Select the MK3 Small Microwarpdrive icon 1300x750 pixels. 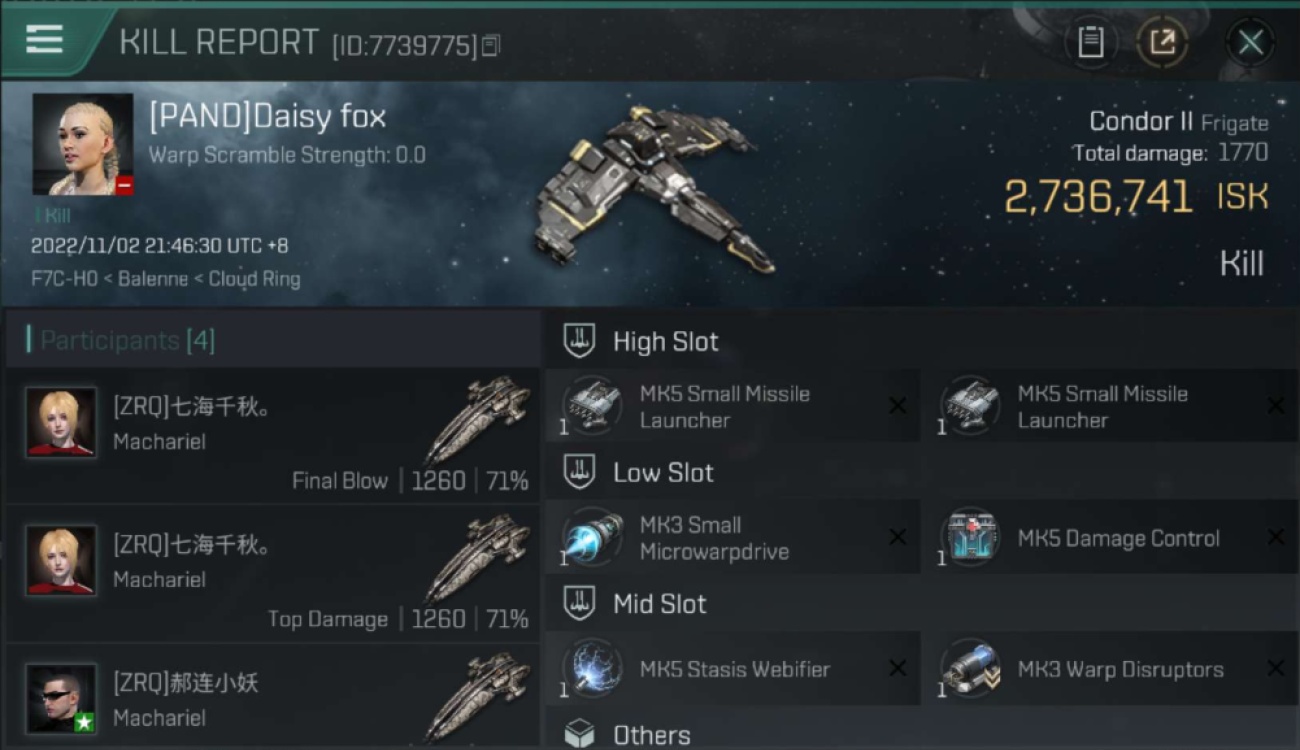point(593,537)
